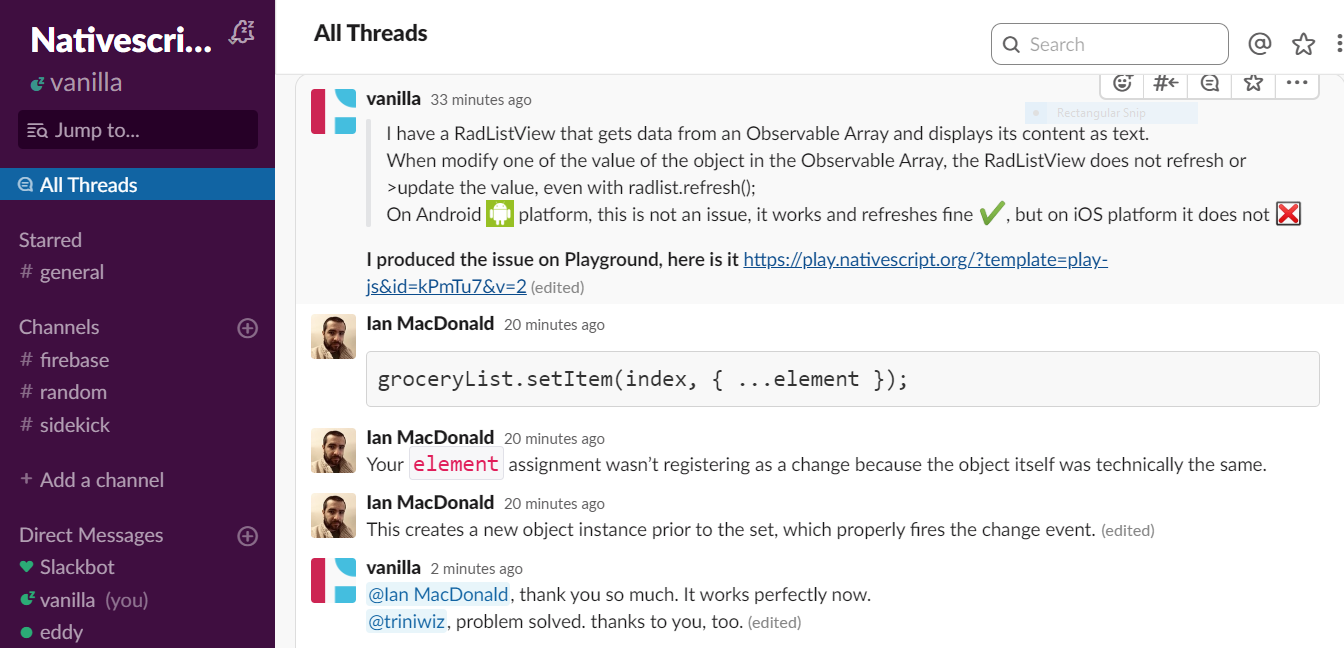The height and width of the screenshot is (648, 1344).
Task: Click the Add a channel option
Action: pyautogui.click(x=101, y=480)
